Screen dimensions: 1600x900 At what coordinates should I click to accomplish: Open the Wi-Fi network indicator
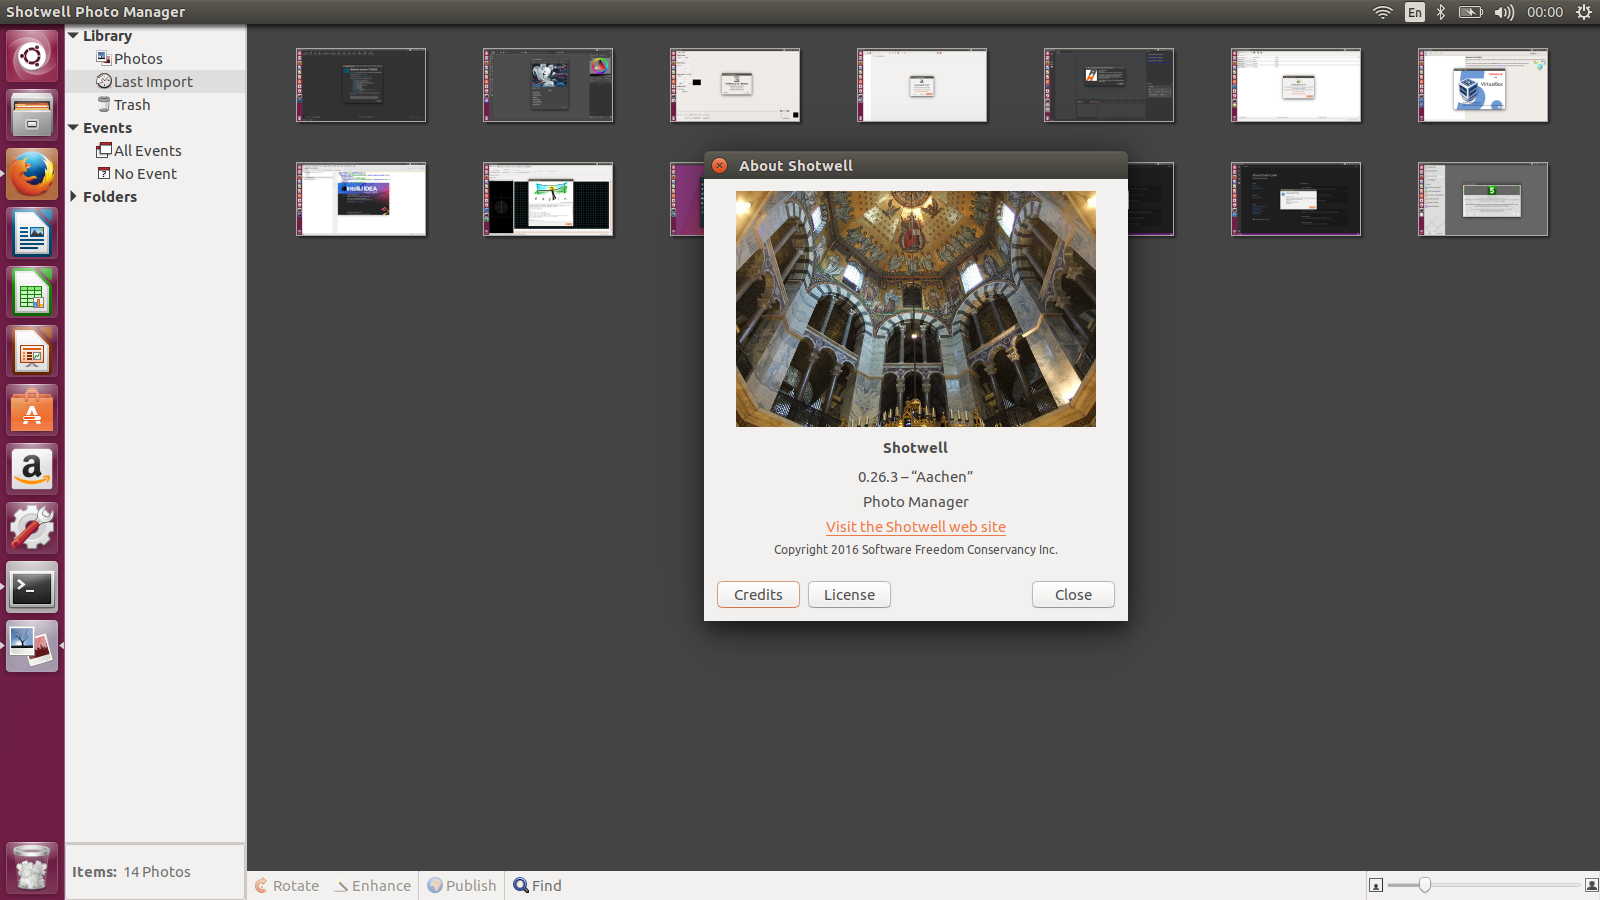1382,12
